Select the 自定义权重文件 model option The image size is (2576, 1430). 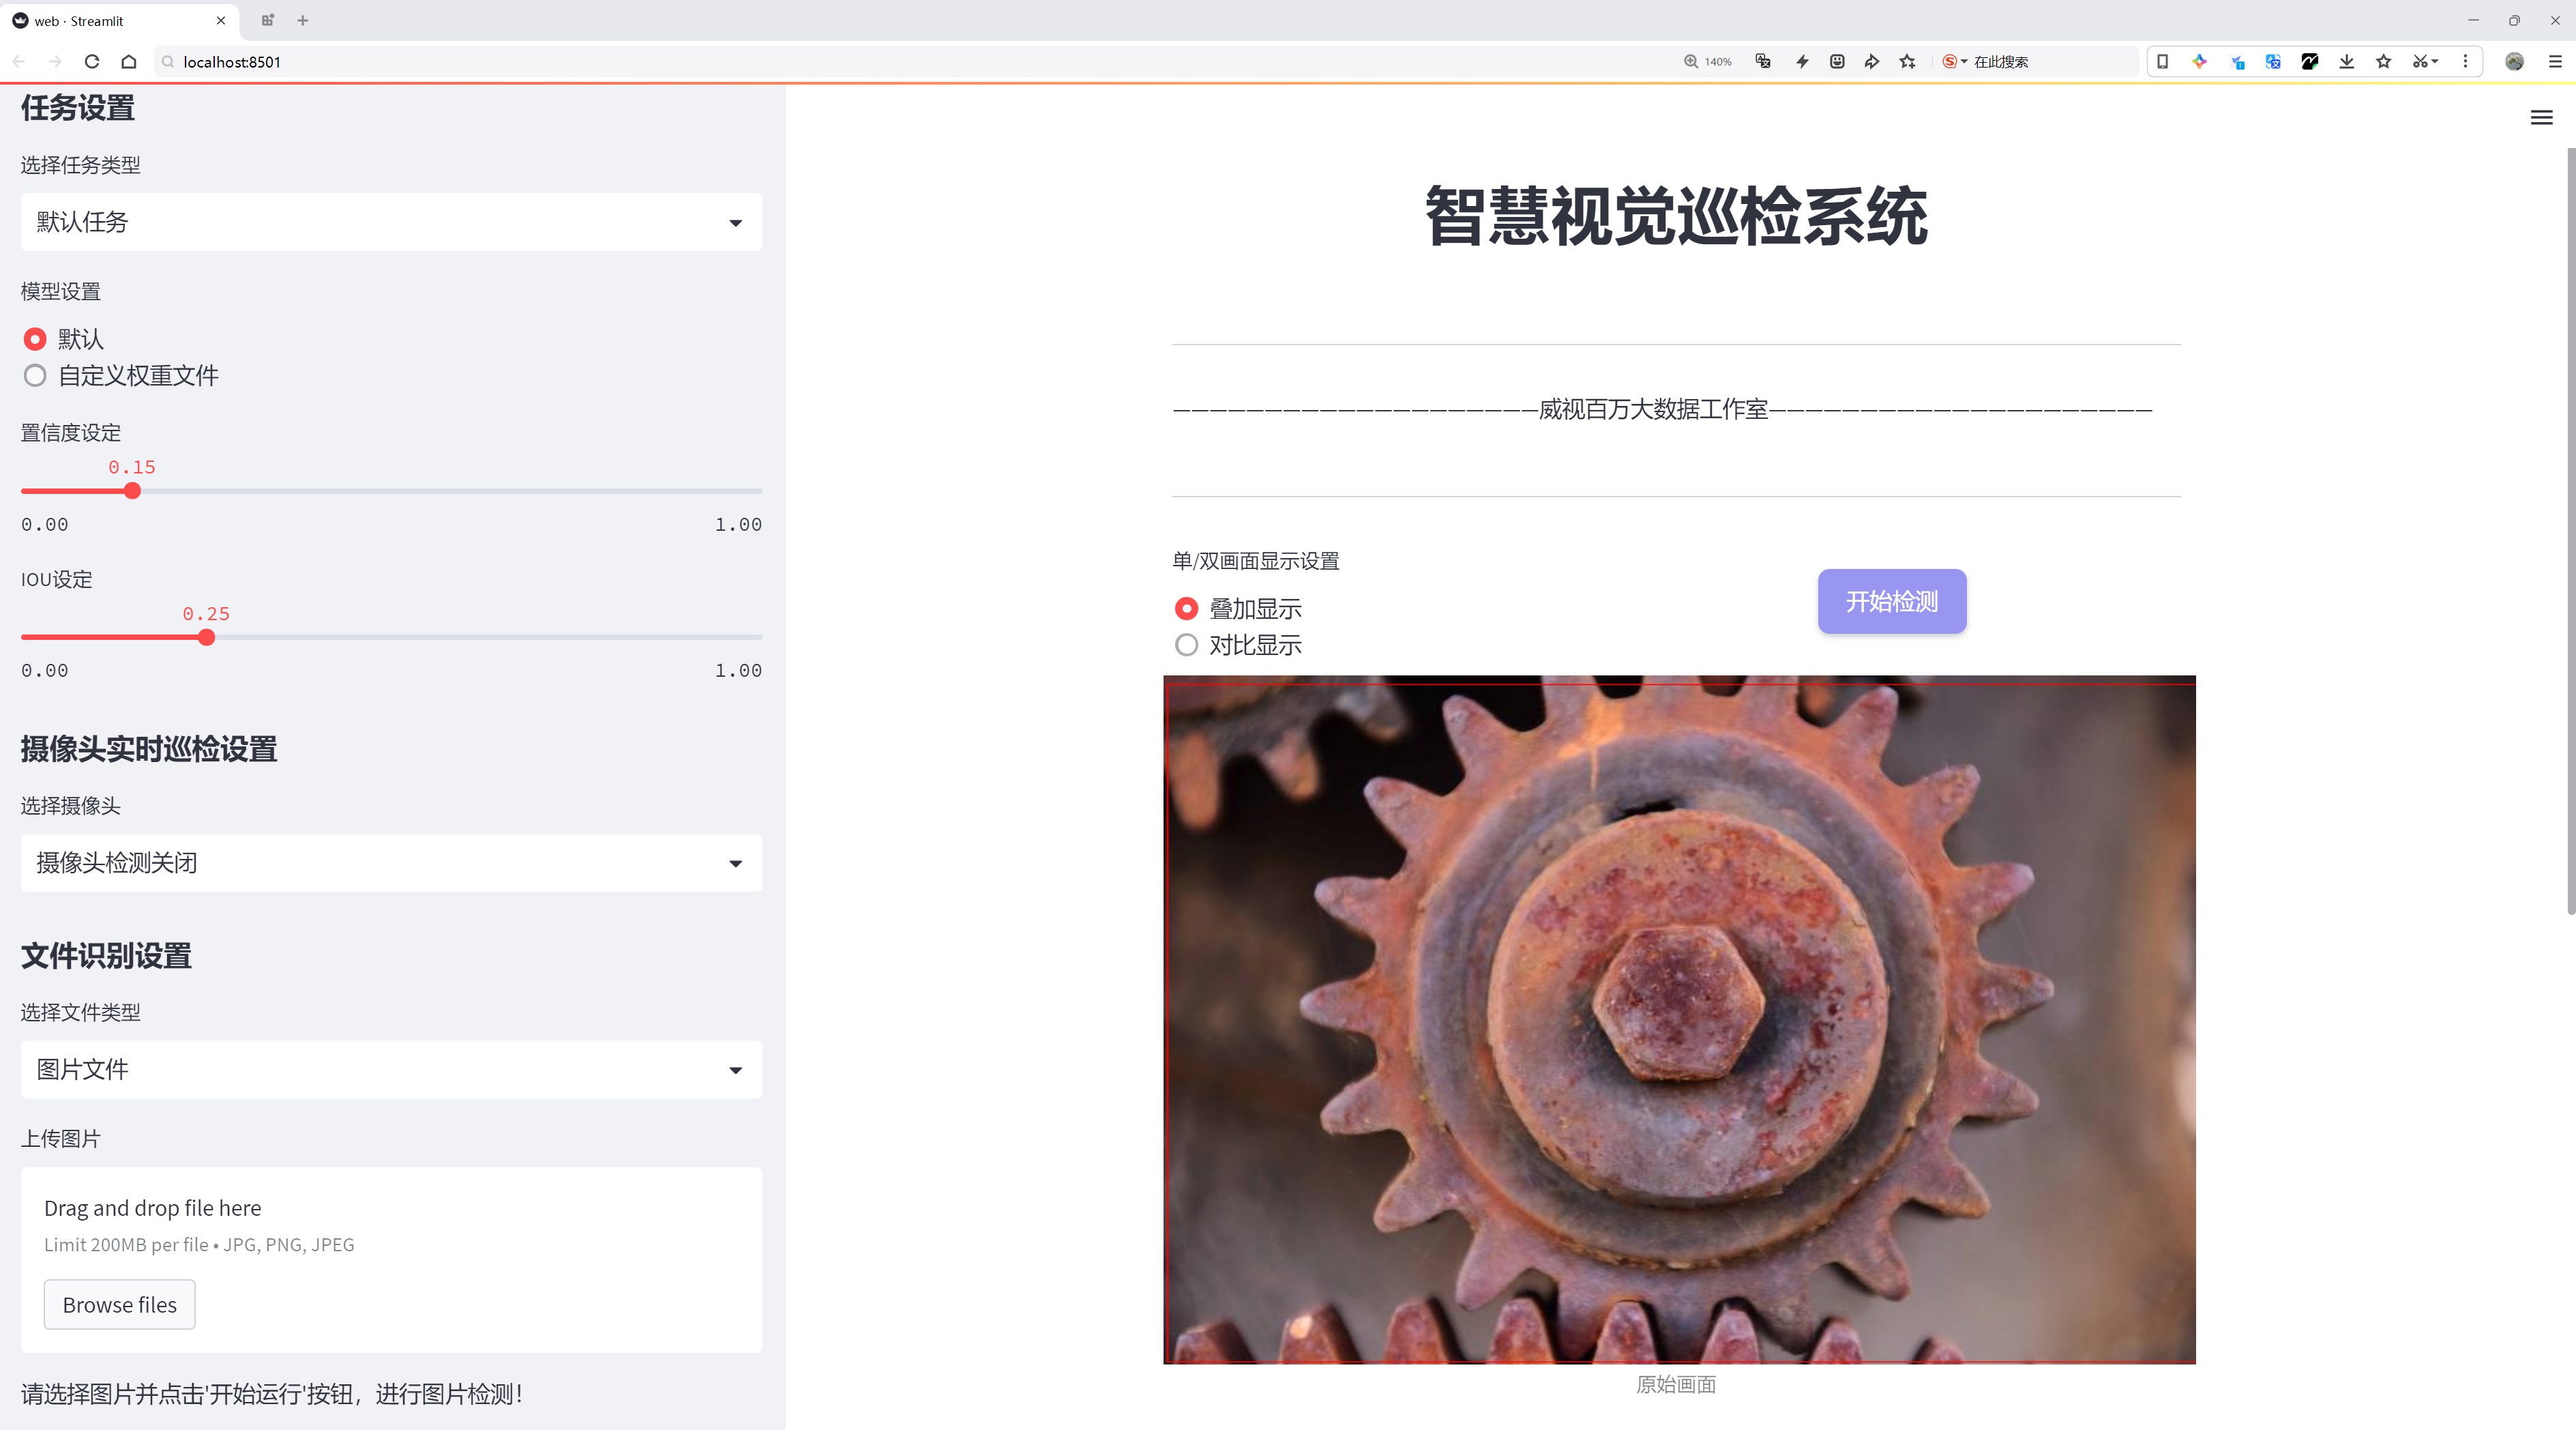[36, 376]
